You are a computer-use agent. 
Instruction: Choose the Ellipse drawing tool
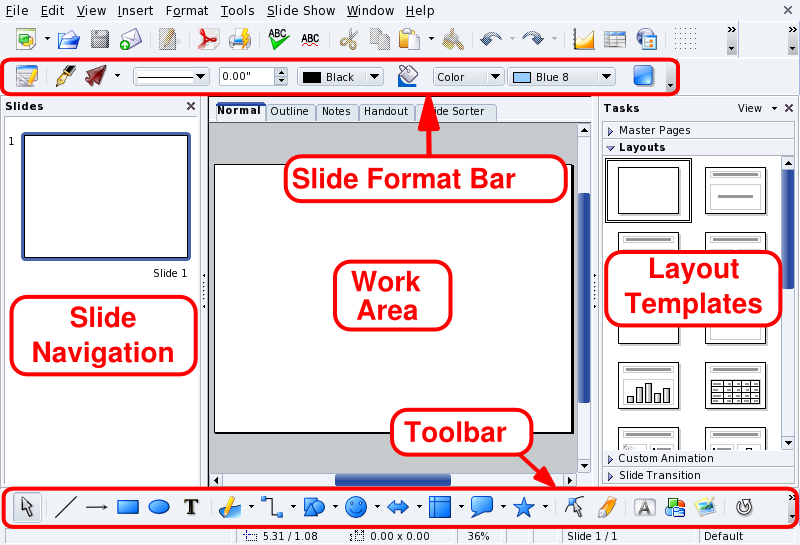click(x=159, y=507)
